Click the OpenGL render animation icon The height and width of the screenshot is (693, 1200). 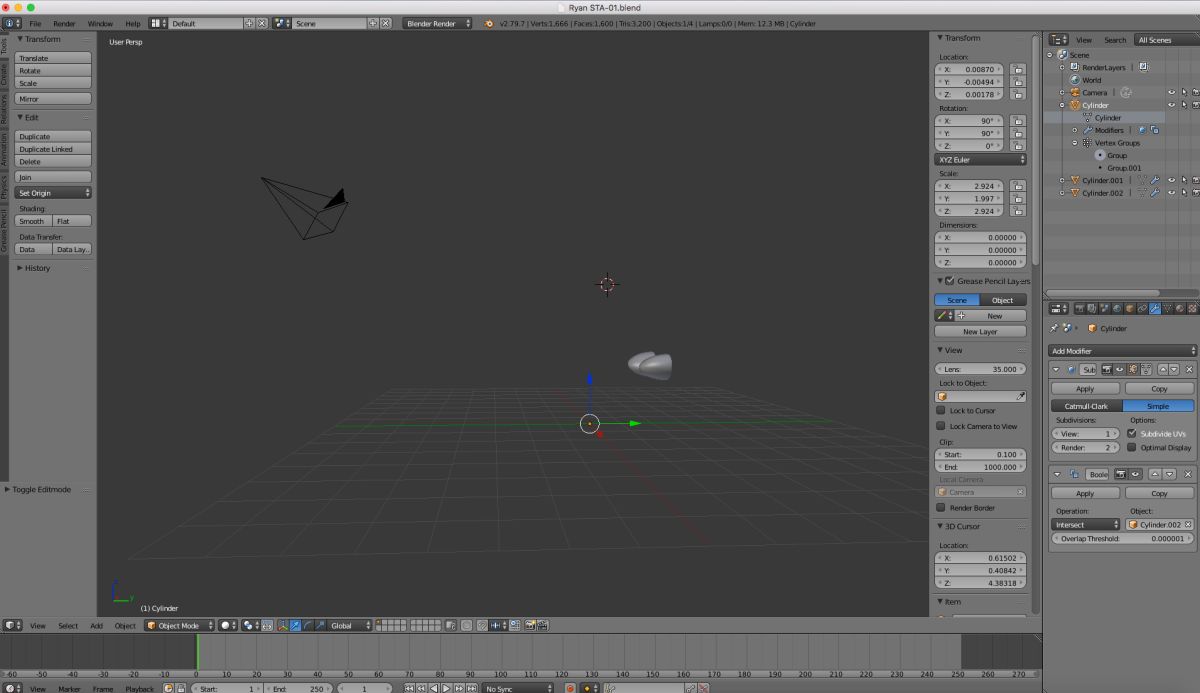543,625
